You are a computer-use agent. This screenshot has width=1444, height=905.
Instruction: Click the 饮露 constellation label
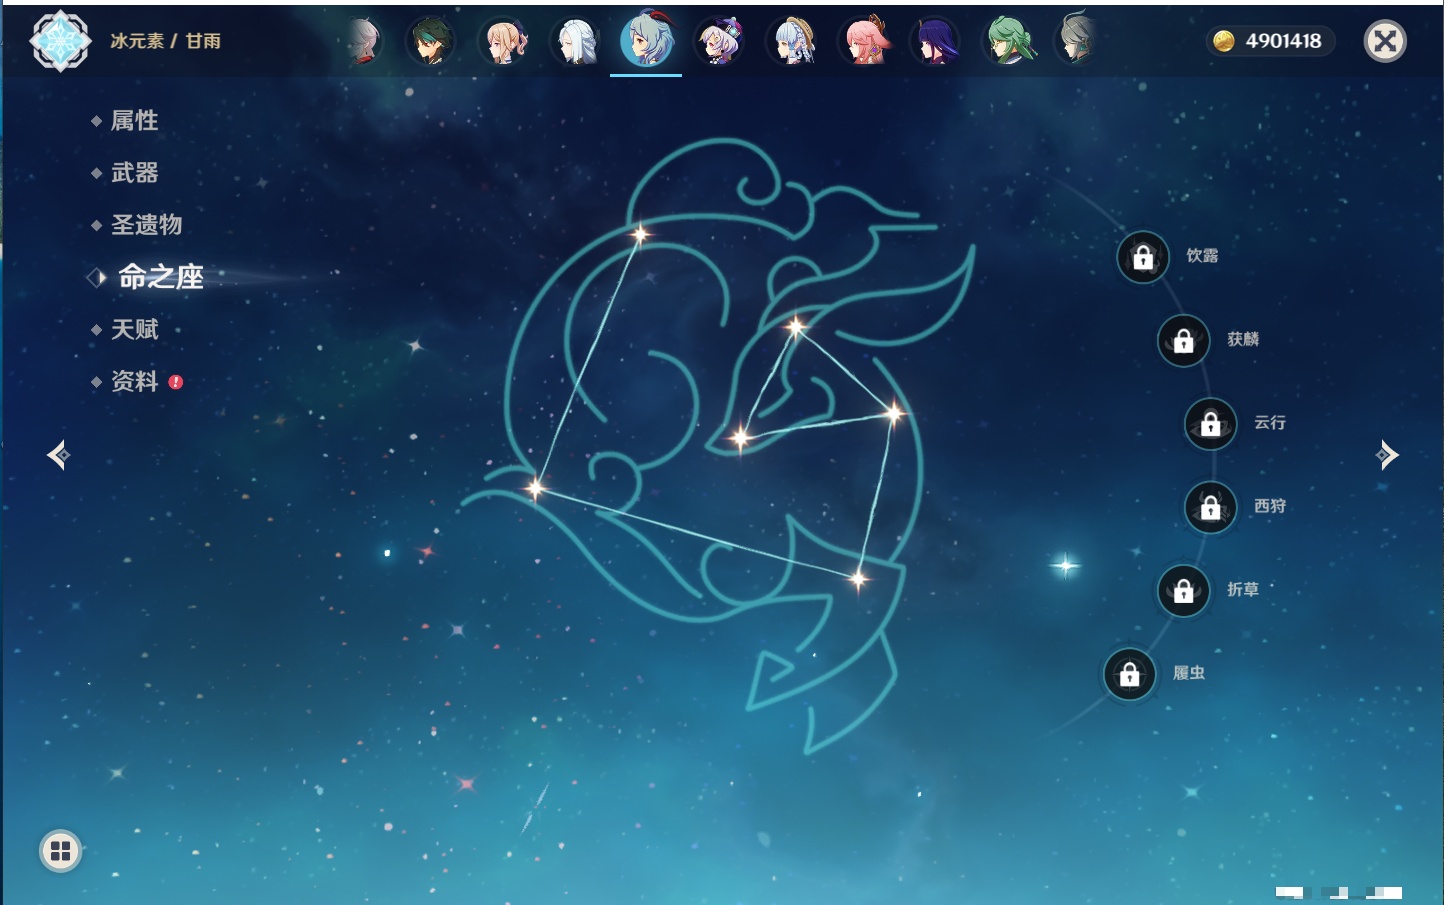click(x=1202, y=256)
